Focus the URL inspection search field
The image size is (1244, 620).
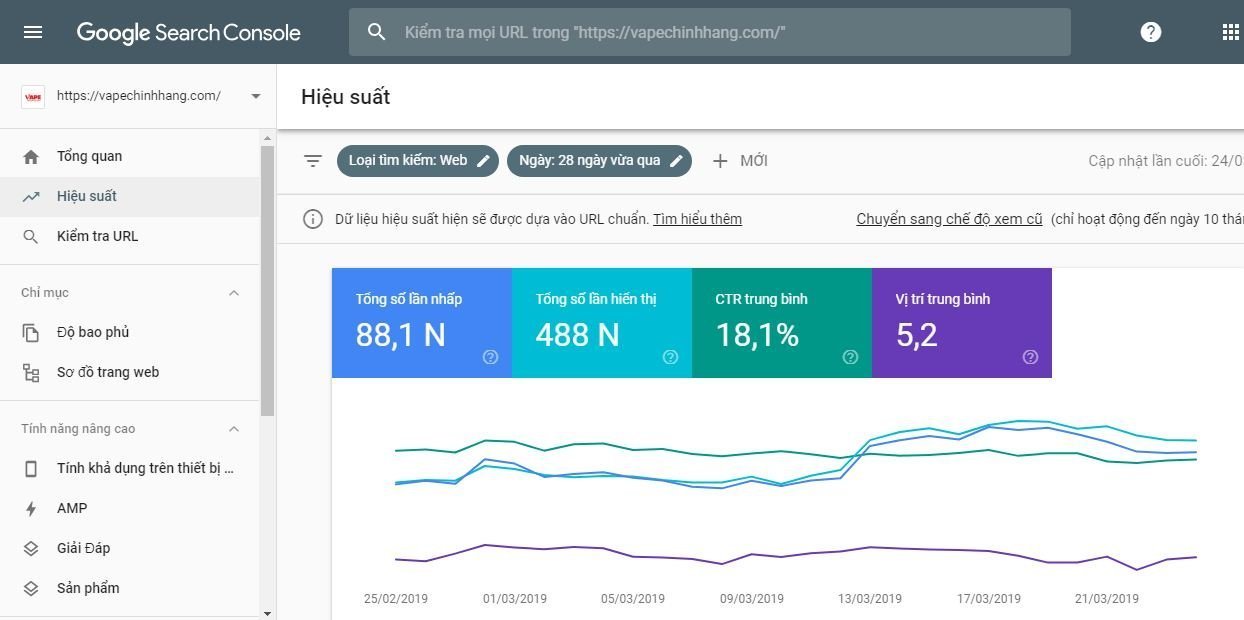click(710, 32)
